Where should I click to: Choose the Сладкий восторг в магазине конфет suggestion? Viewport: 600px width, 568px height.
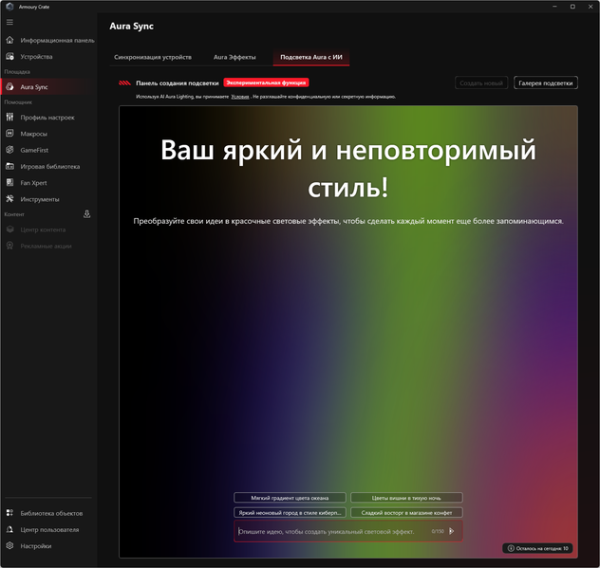(x=406, y=513)
